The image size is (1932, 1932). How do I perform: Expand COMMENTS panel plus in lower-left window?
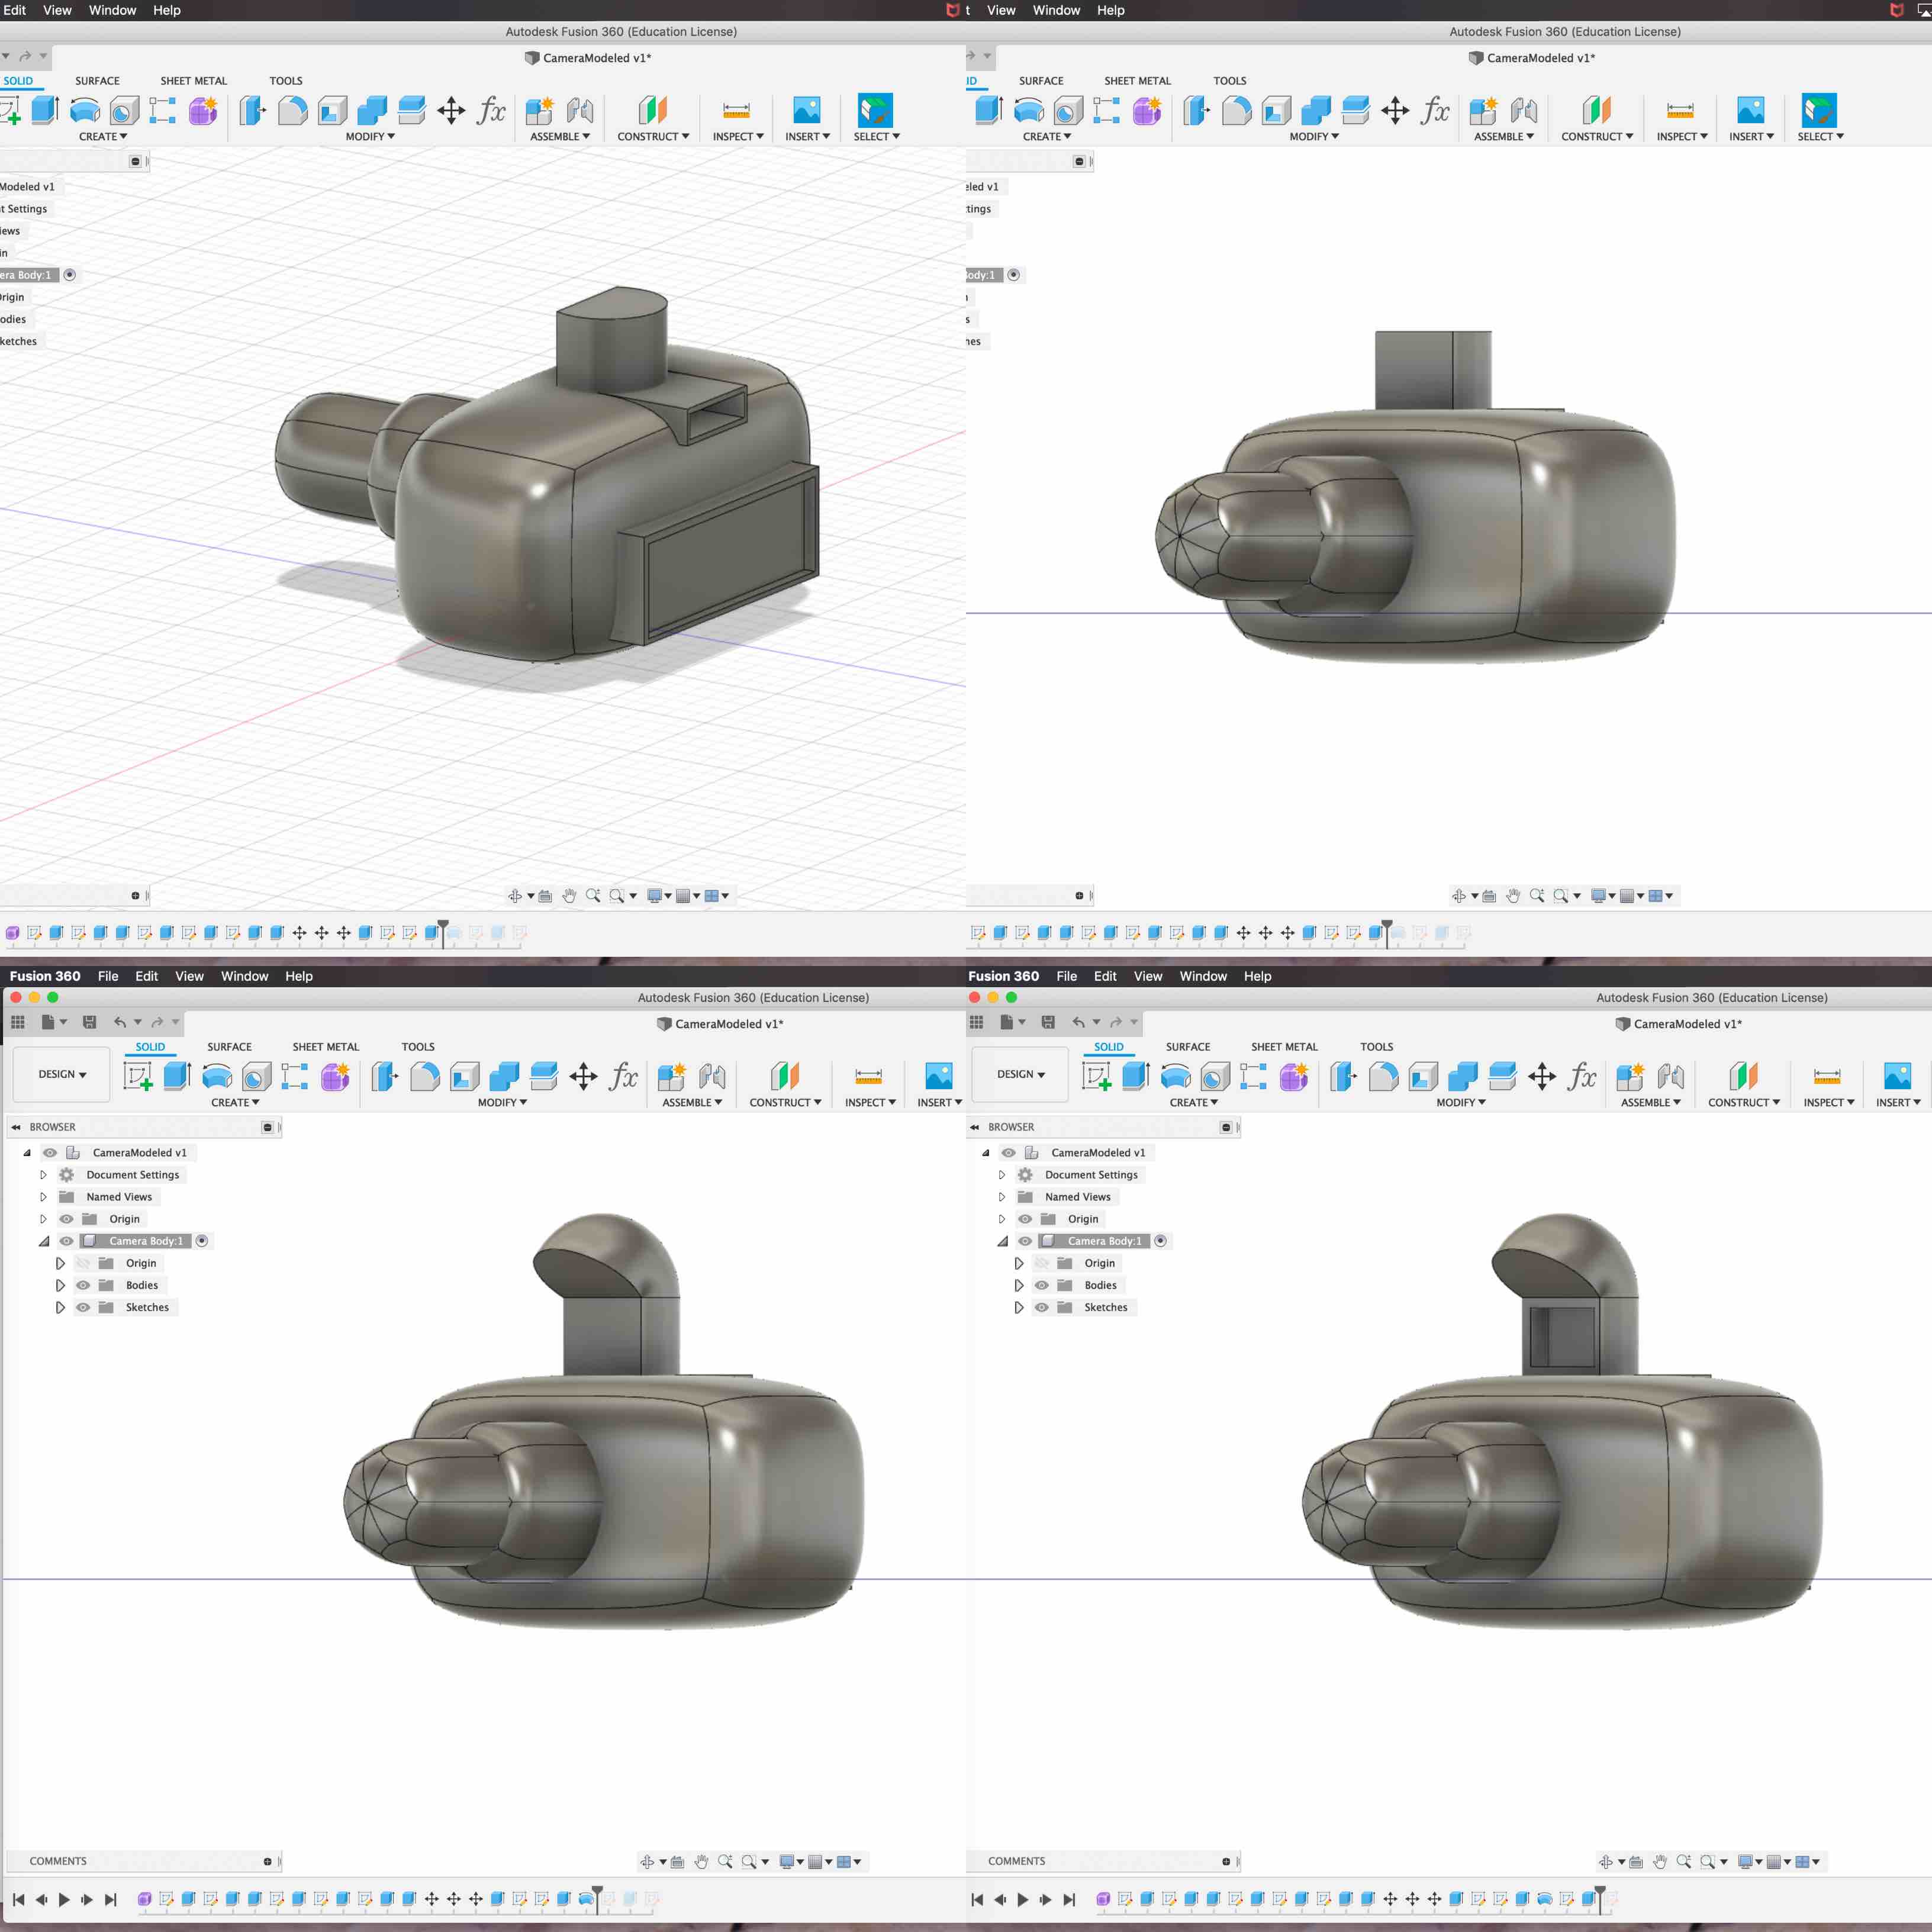(267, 1862)
